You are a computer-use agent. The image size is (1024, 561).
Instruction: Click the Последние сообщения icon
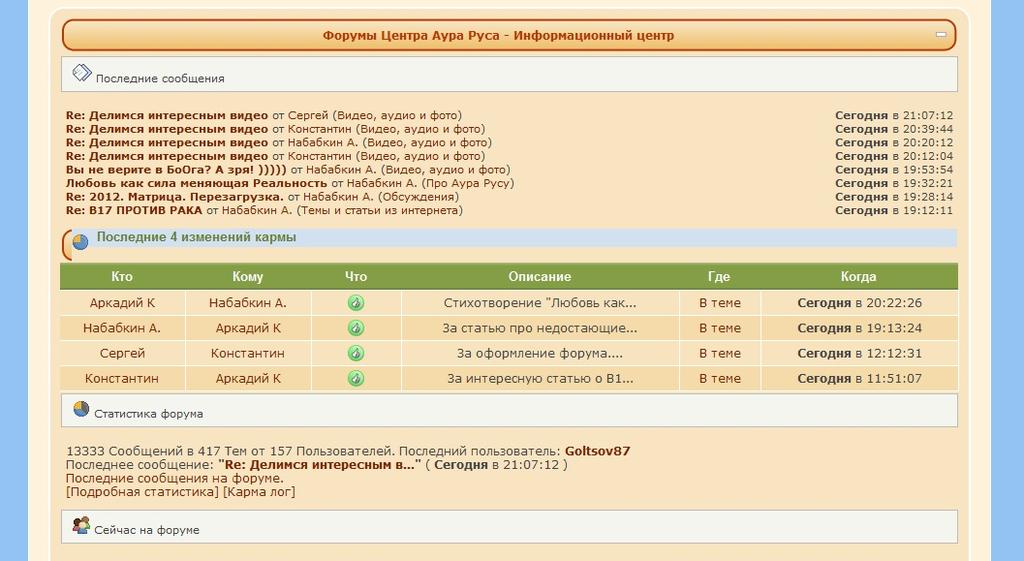(x=82, y=75)
